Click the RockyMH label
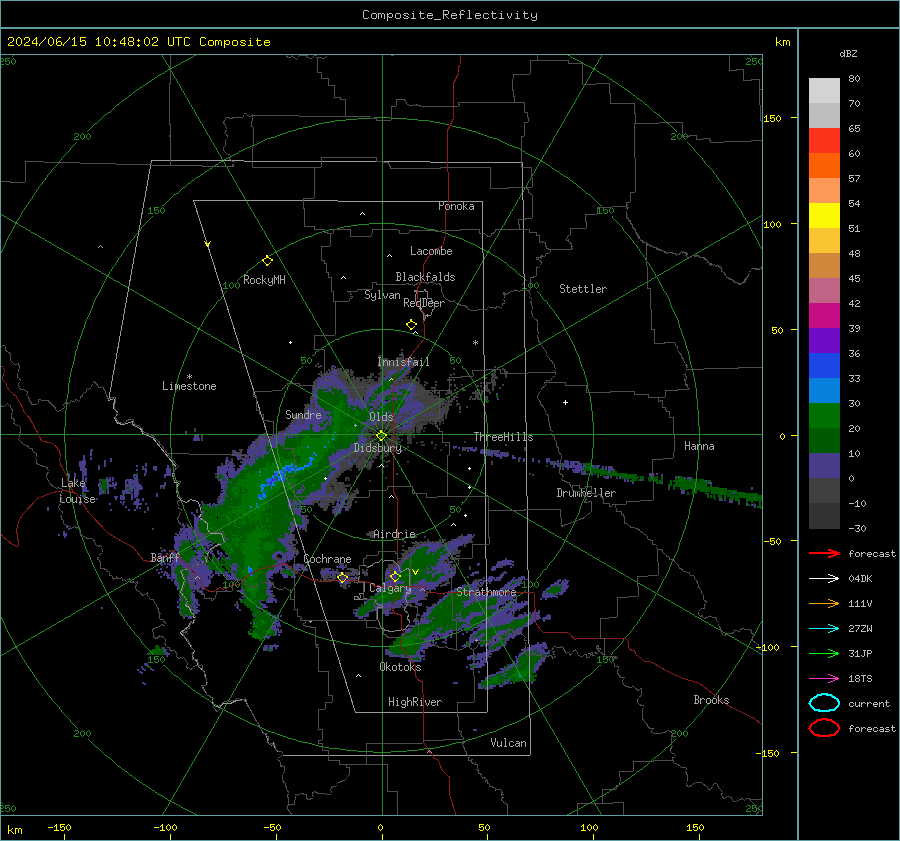 pos(264,280)
